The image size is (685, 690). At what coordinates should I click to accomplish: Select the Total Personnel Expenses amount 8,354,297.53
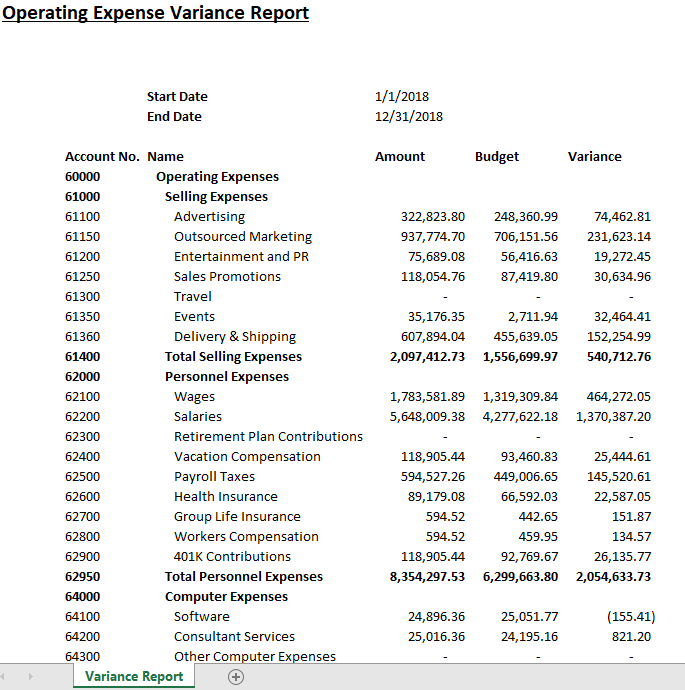pos(427,576)
